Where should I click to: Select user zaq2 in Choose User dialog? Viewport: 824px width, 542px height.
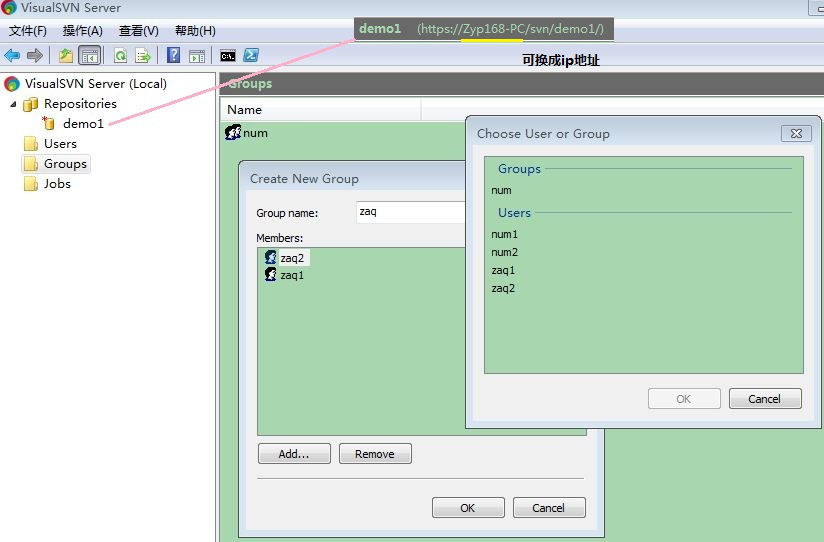pos(503,288)
